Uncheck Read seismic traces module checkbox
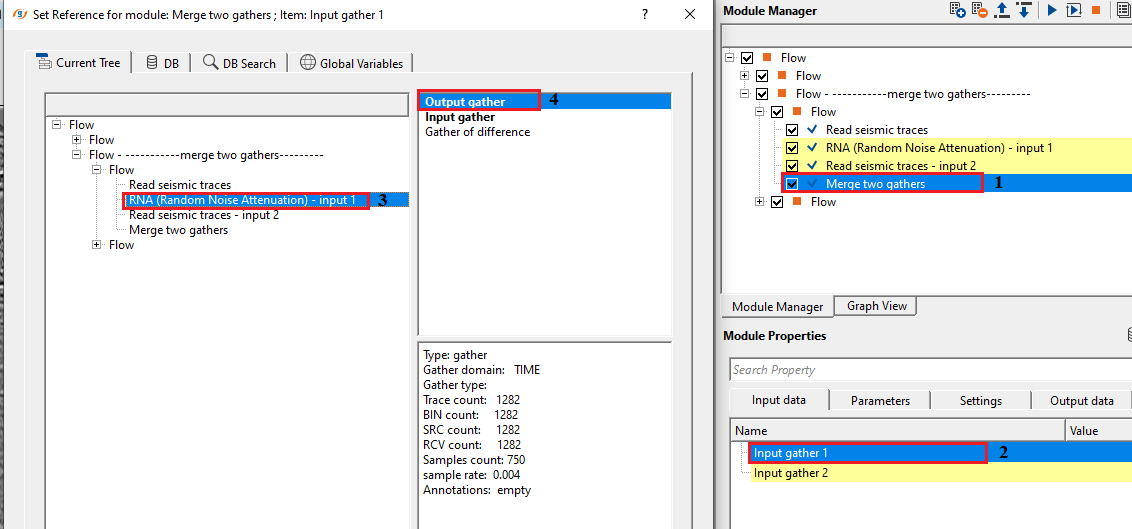Image resolution: width=1132 pixels, height=529 pixels. pos(792,130)
